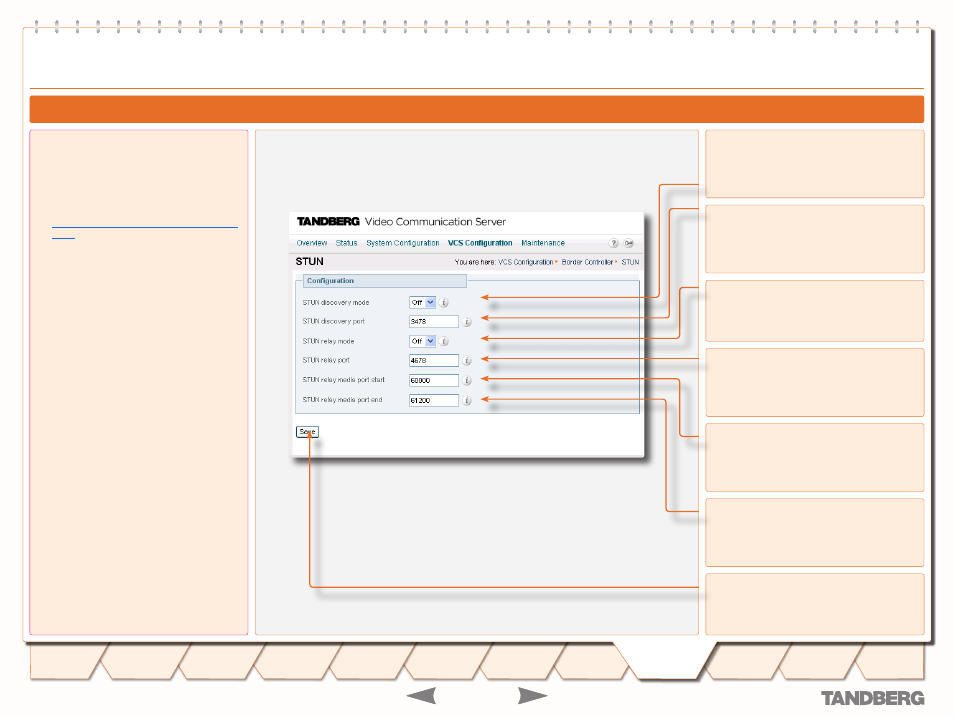Open the Overview menu

(x=312, y=243)
